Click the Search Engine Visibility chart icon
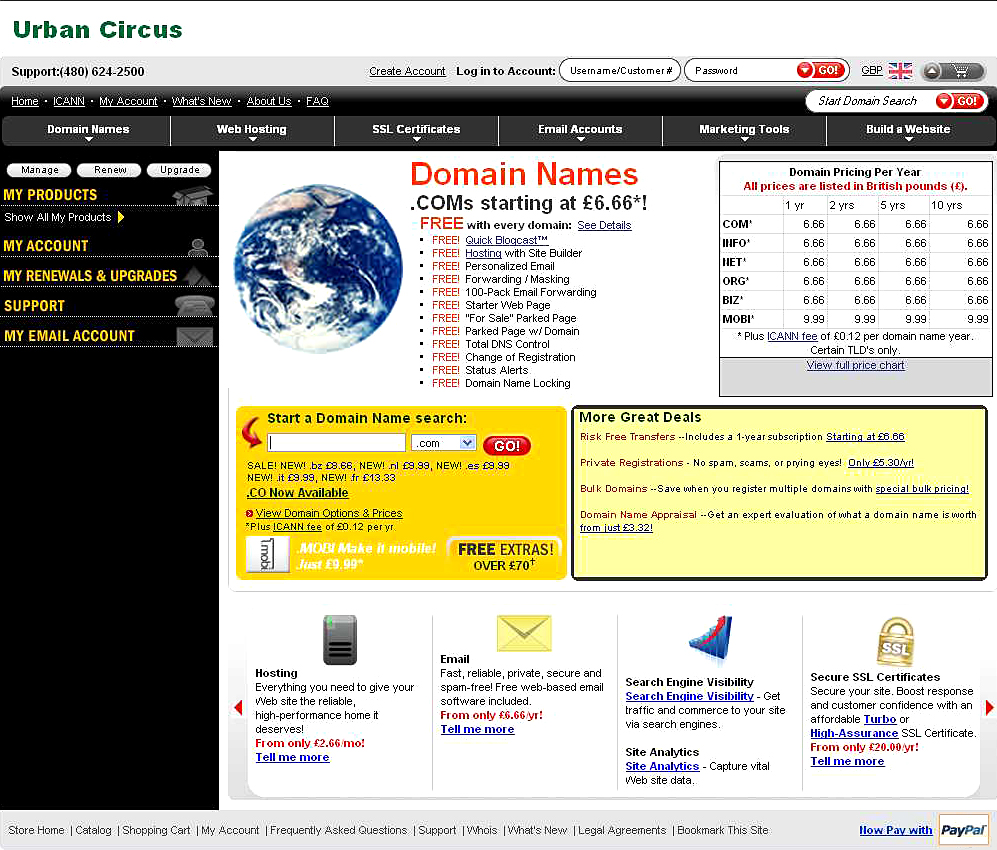Image resolution: width=997 pixels, height=850 pixels. (x=711, y=640)
